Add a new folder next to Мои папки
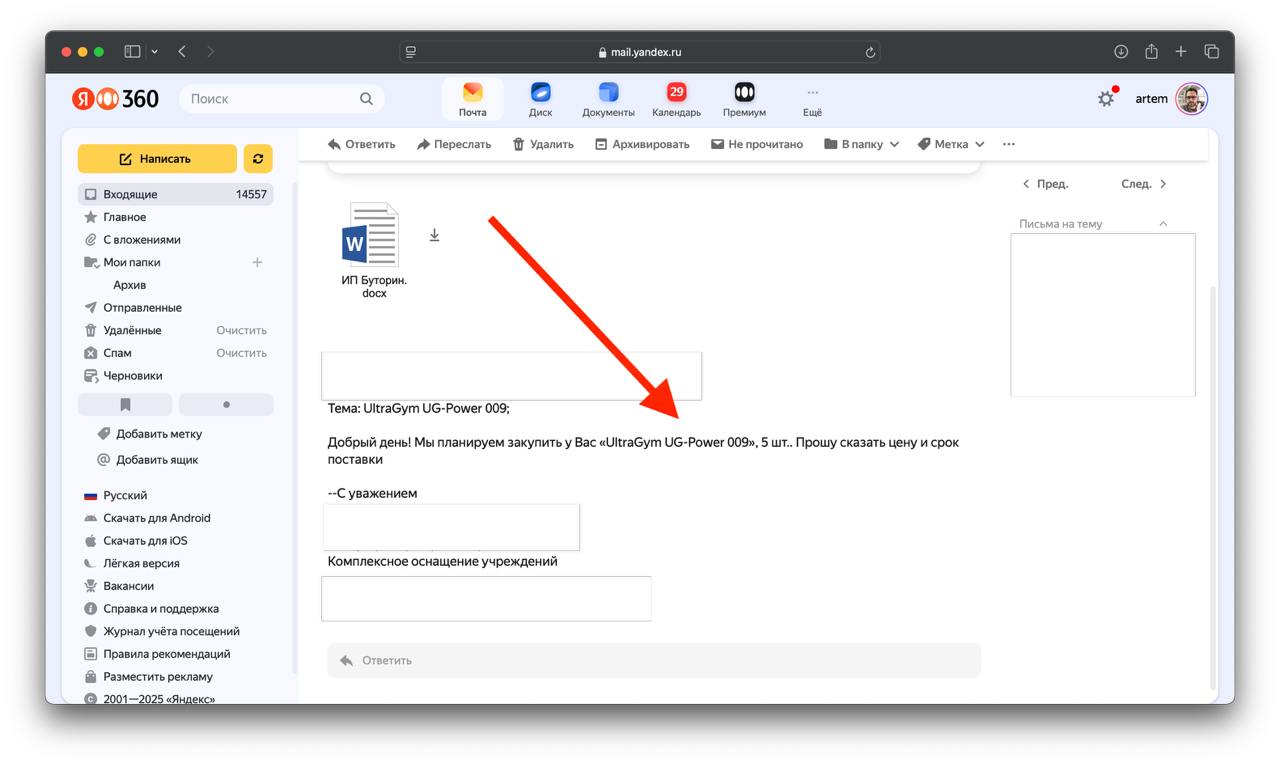 coord(257,262)
